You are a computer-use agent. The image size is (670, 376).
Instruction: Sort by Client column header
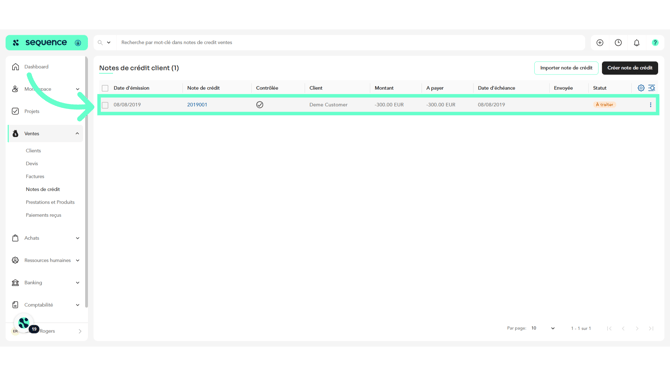316,88
